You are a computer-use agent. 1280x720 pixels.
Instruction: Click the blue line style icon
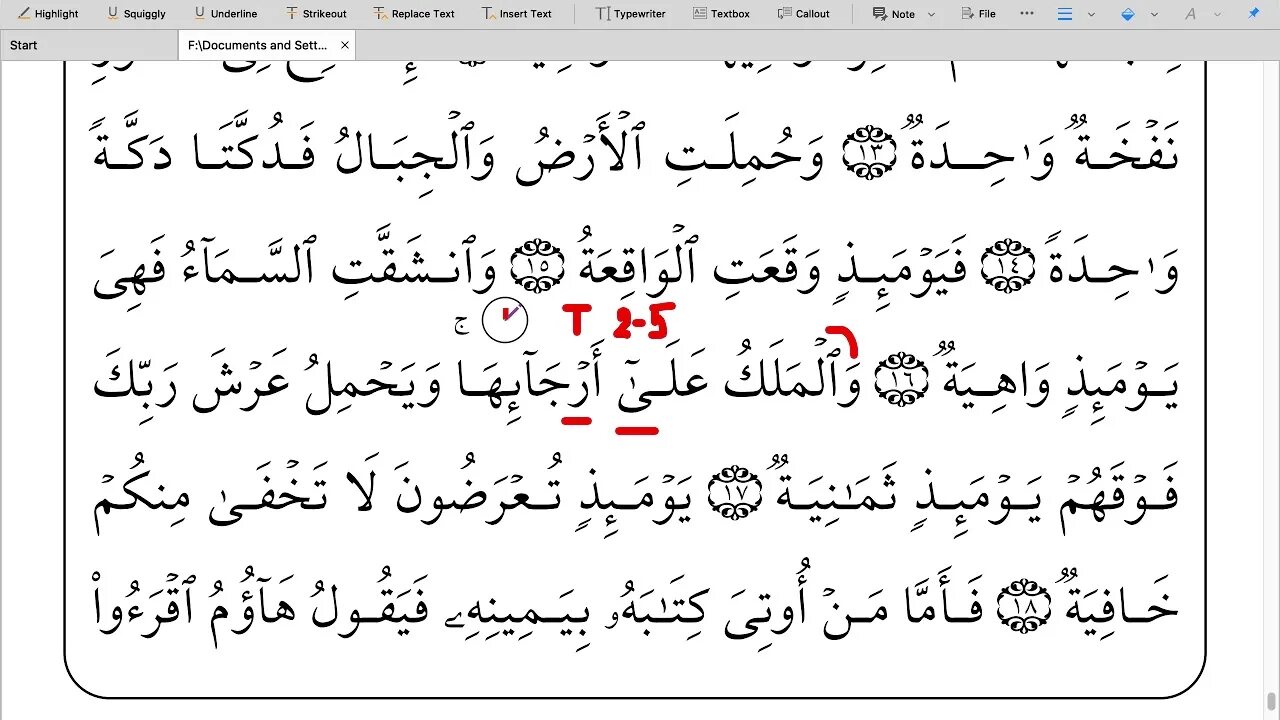tap(1065, 14)
